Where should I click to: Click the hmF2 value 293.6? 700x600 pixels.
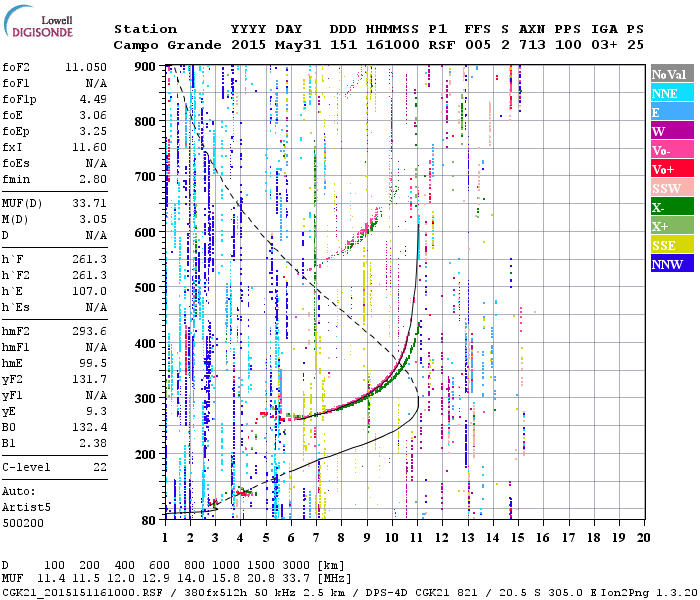pos(90,331)
